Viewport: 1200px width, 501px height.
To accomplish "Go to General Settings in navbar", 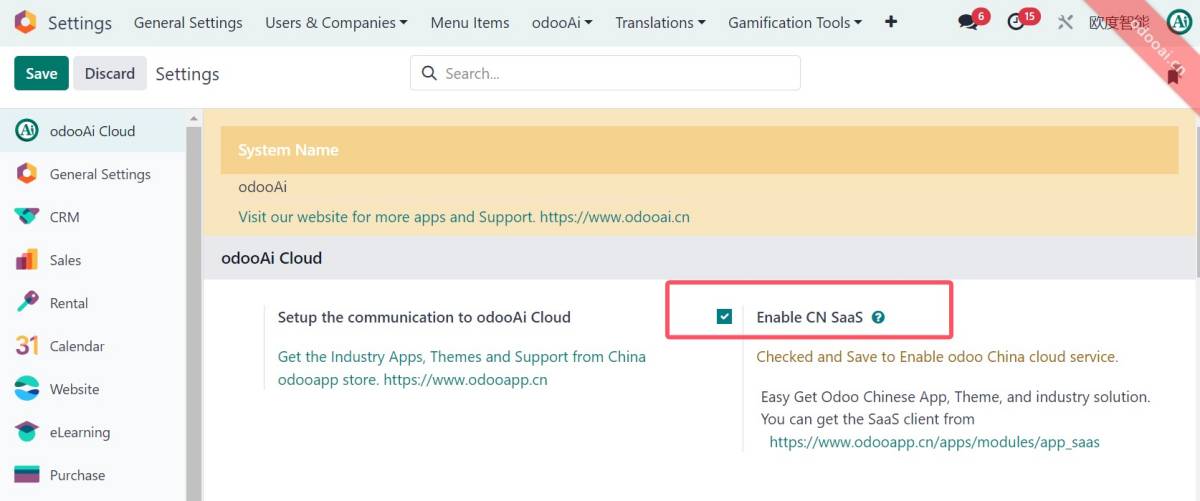I will tap(188, 22).
